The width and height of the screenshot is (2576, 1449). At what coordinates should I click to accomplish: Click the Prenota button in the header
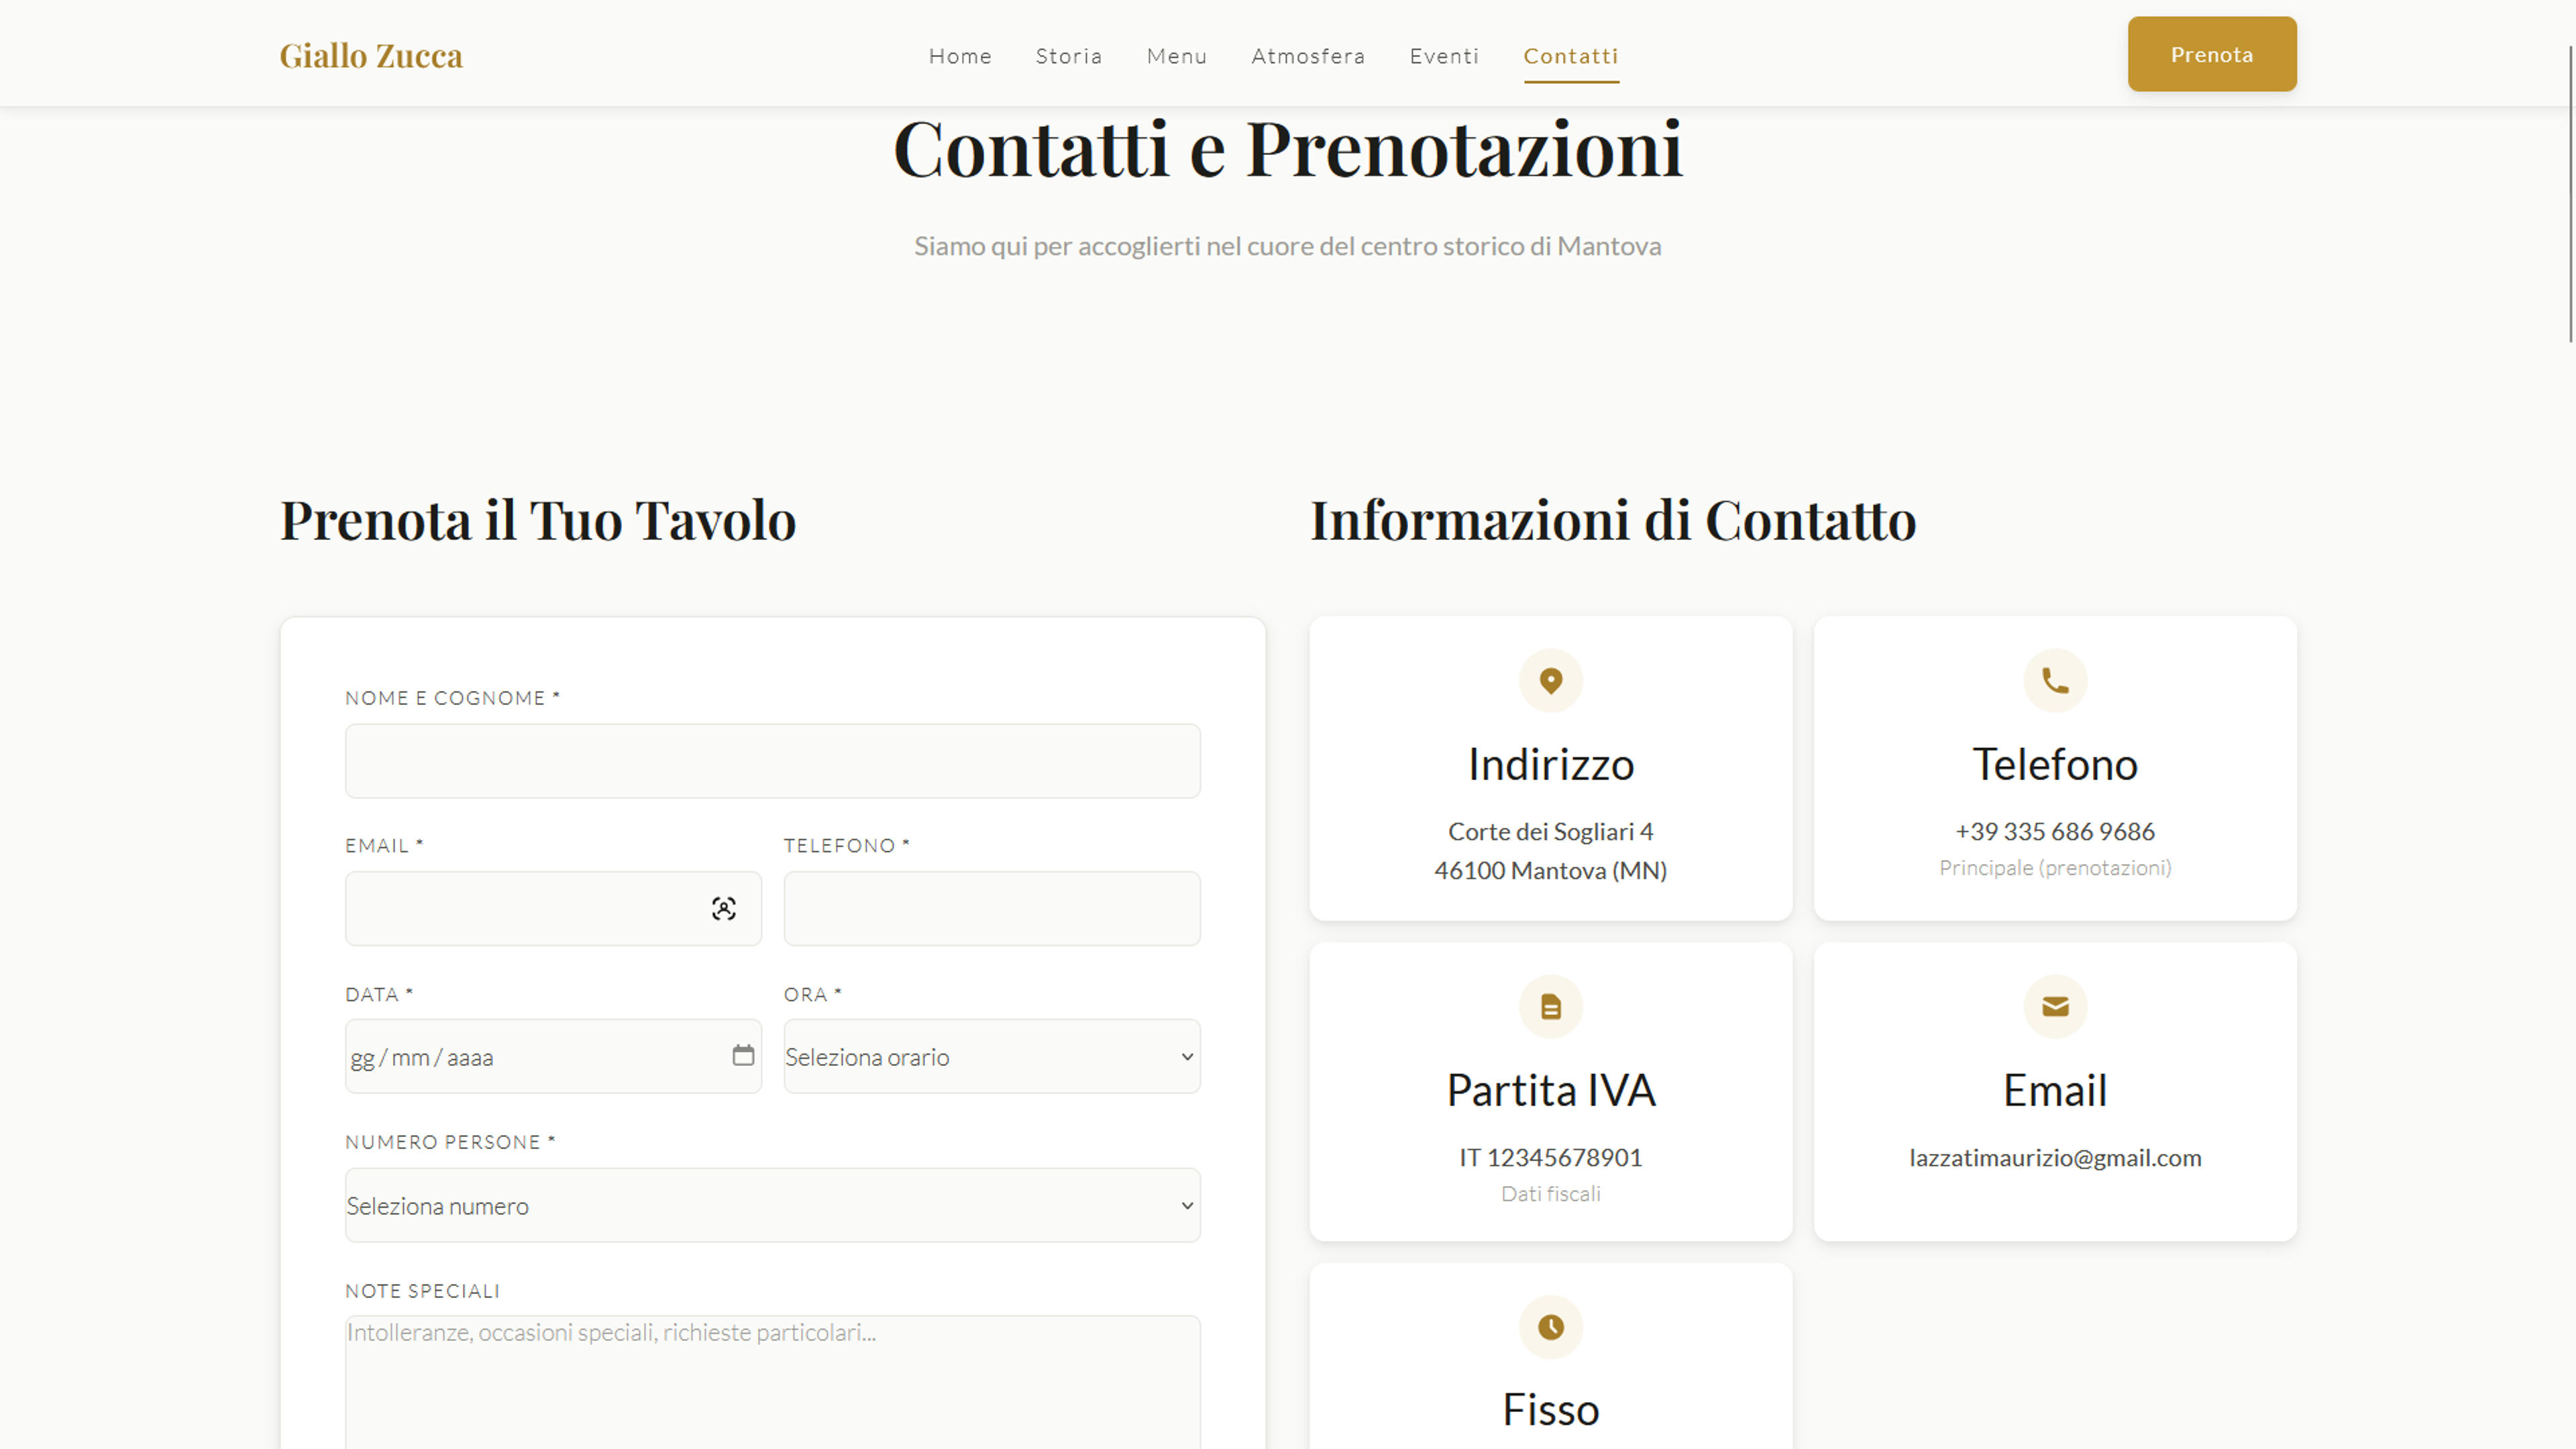click(x=2212, y=54)
